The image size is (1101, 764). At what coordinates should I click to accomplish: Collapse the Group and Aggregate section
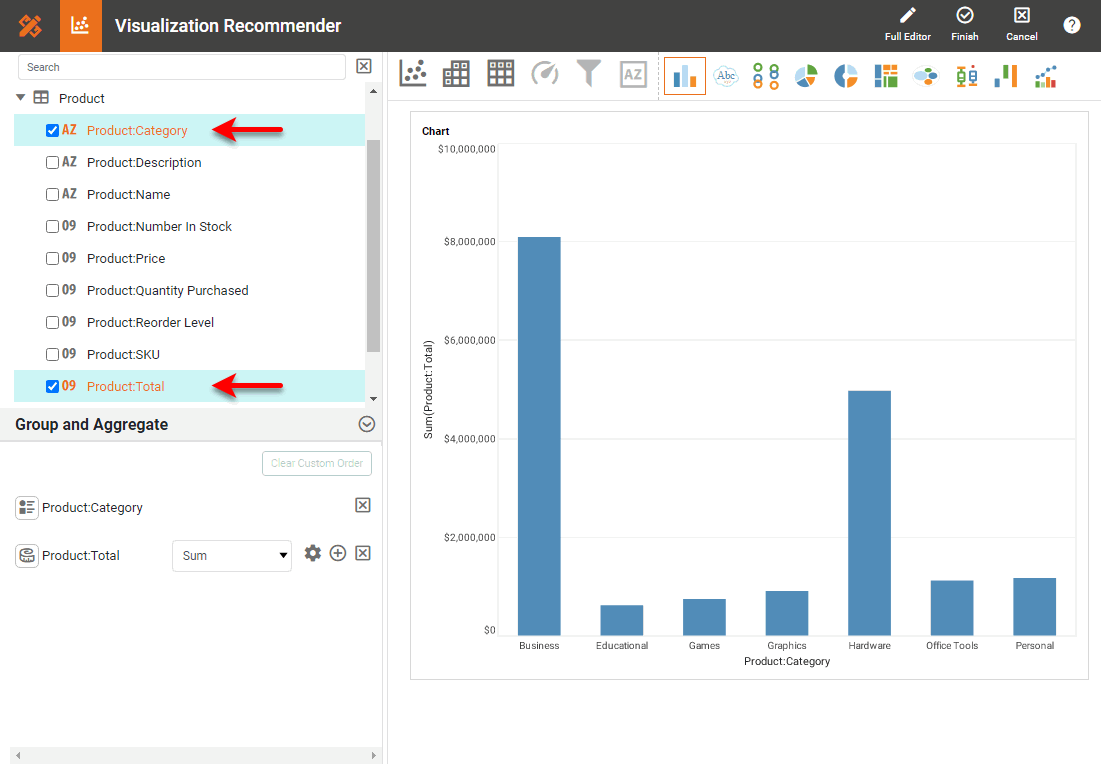366,423
